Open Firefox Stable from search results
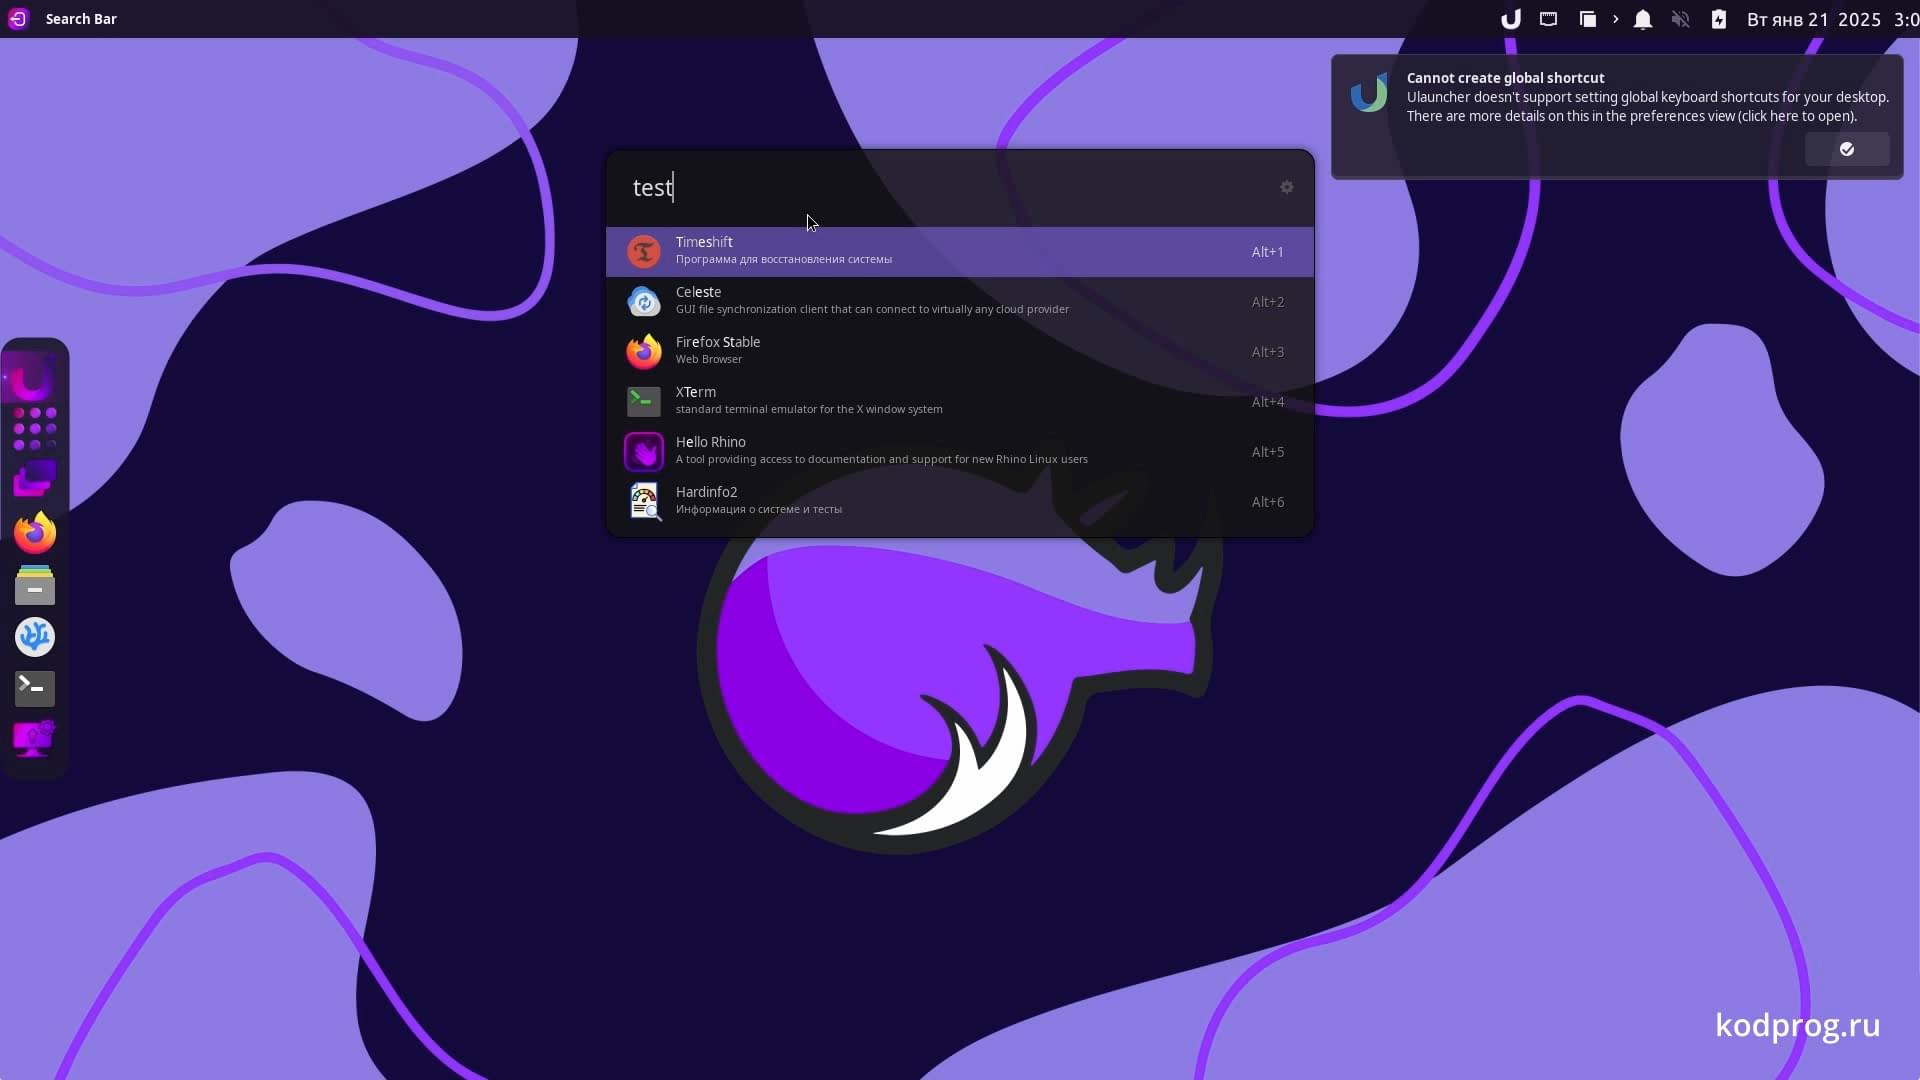This screenshot has width=1920, height=1080. 960,352
